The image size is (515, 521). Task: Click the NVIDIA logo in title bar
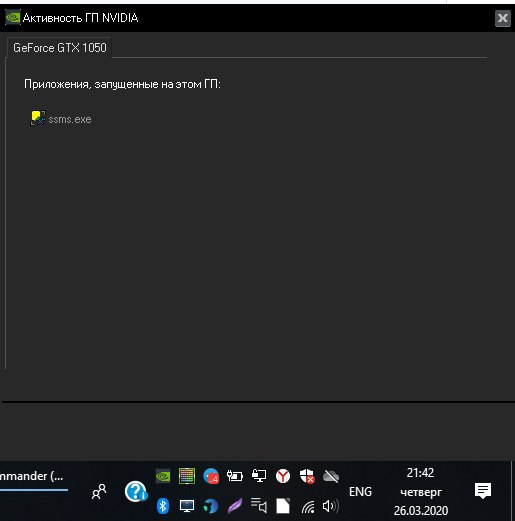click(13, 17)
